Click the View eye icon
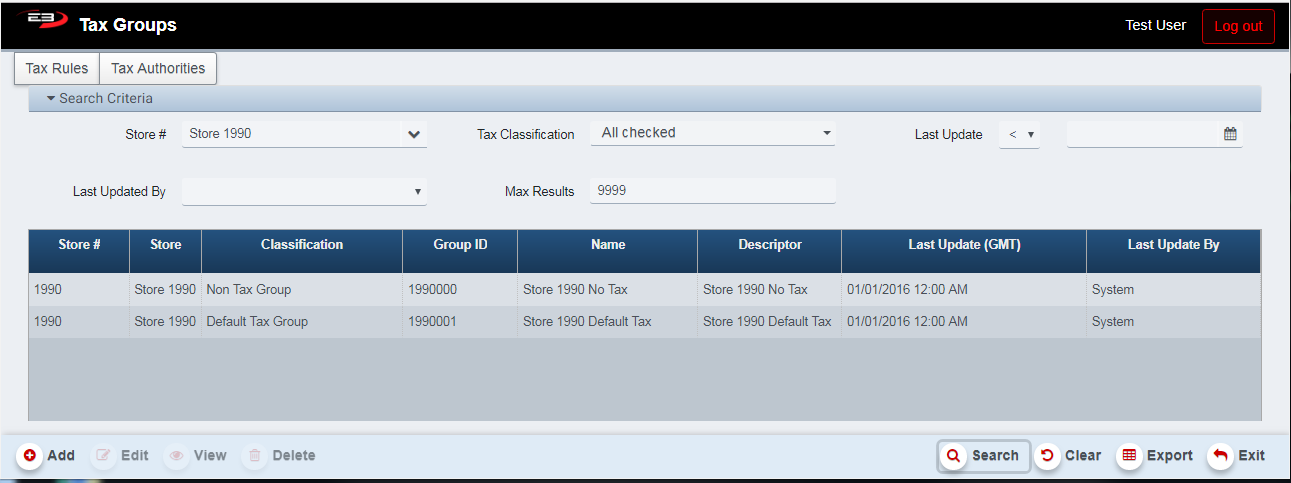Viewport: 1291px width, 483px height. (176, 456)
